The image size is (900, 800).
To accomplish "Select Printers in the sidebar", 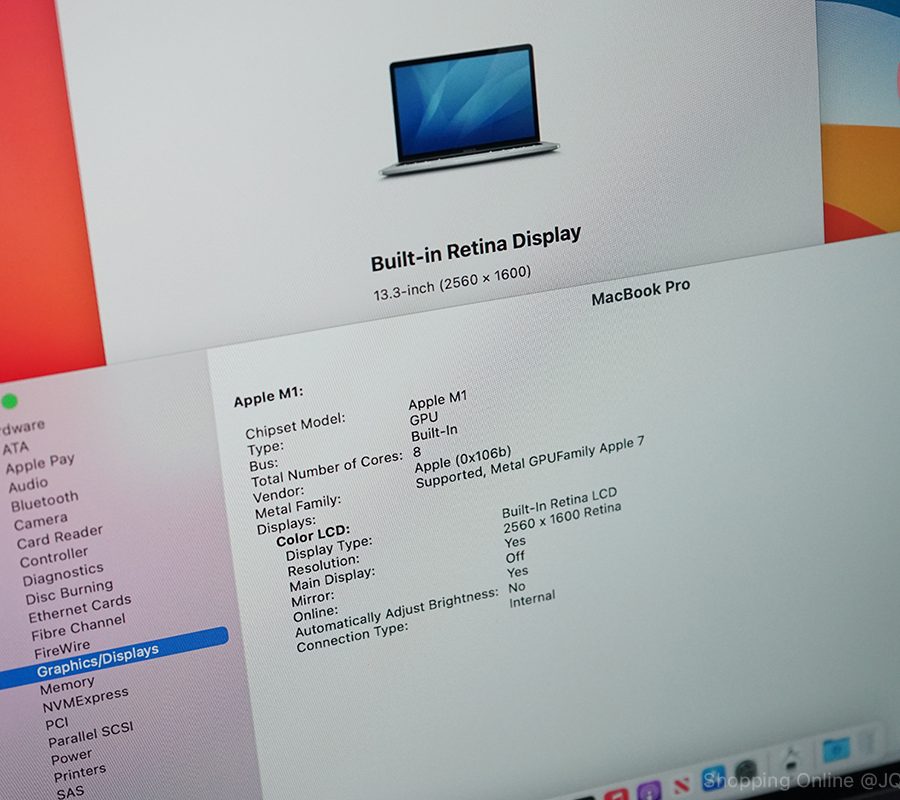I will [x=80, y=773].
